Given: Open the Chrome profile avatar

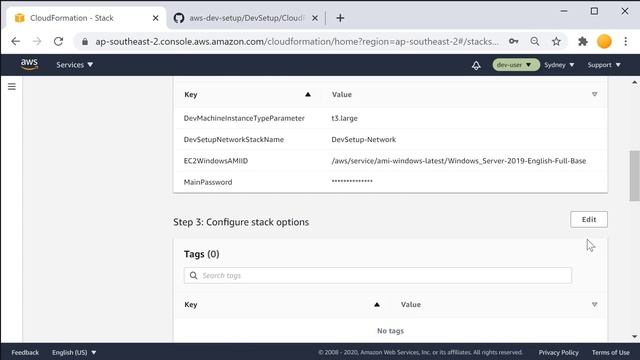Looking at the screenshot, I should click(604, 41).
